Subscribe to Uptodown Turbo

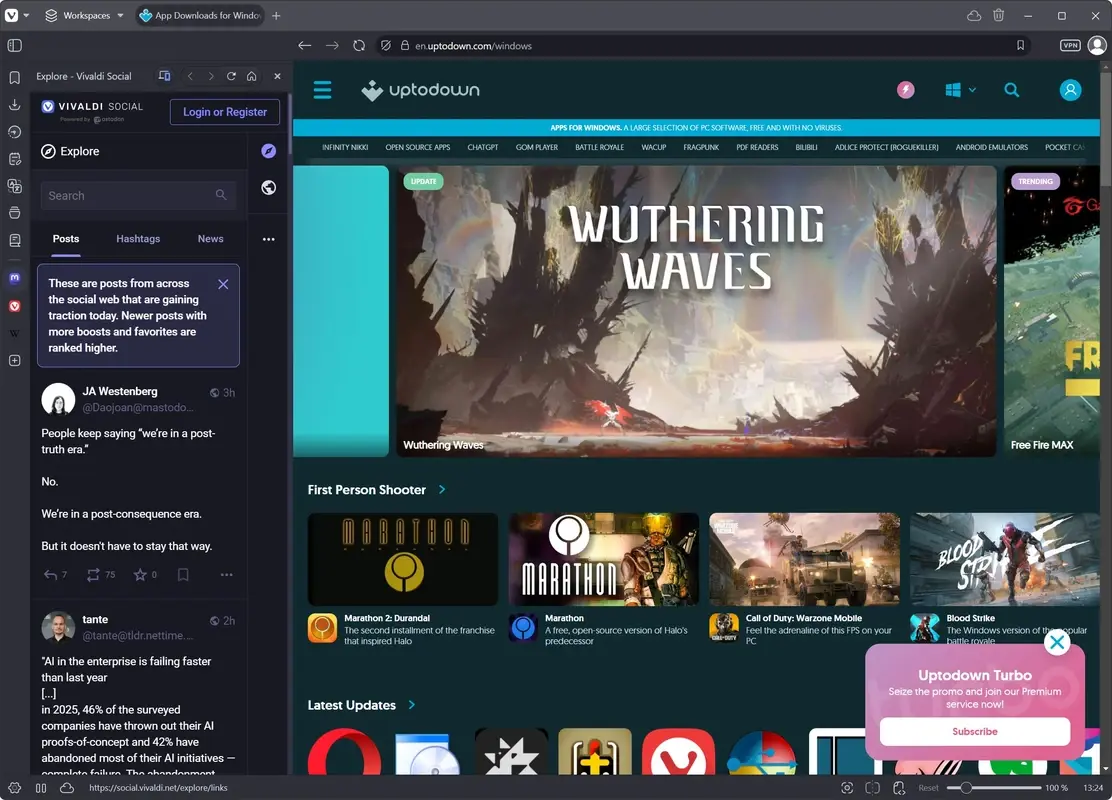tap(974, 731)
